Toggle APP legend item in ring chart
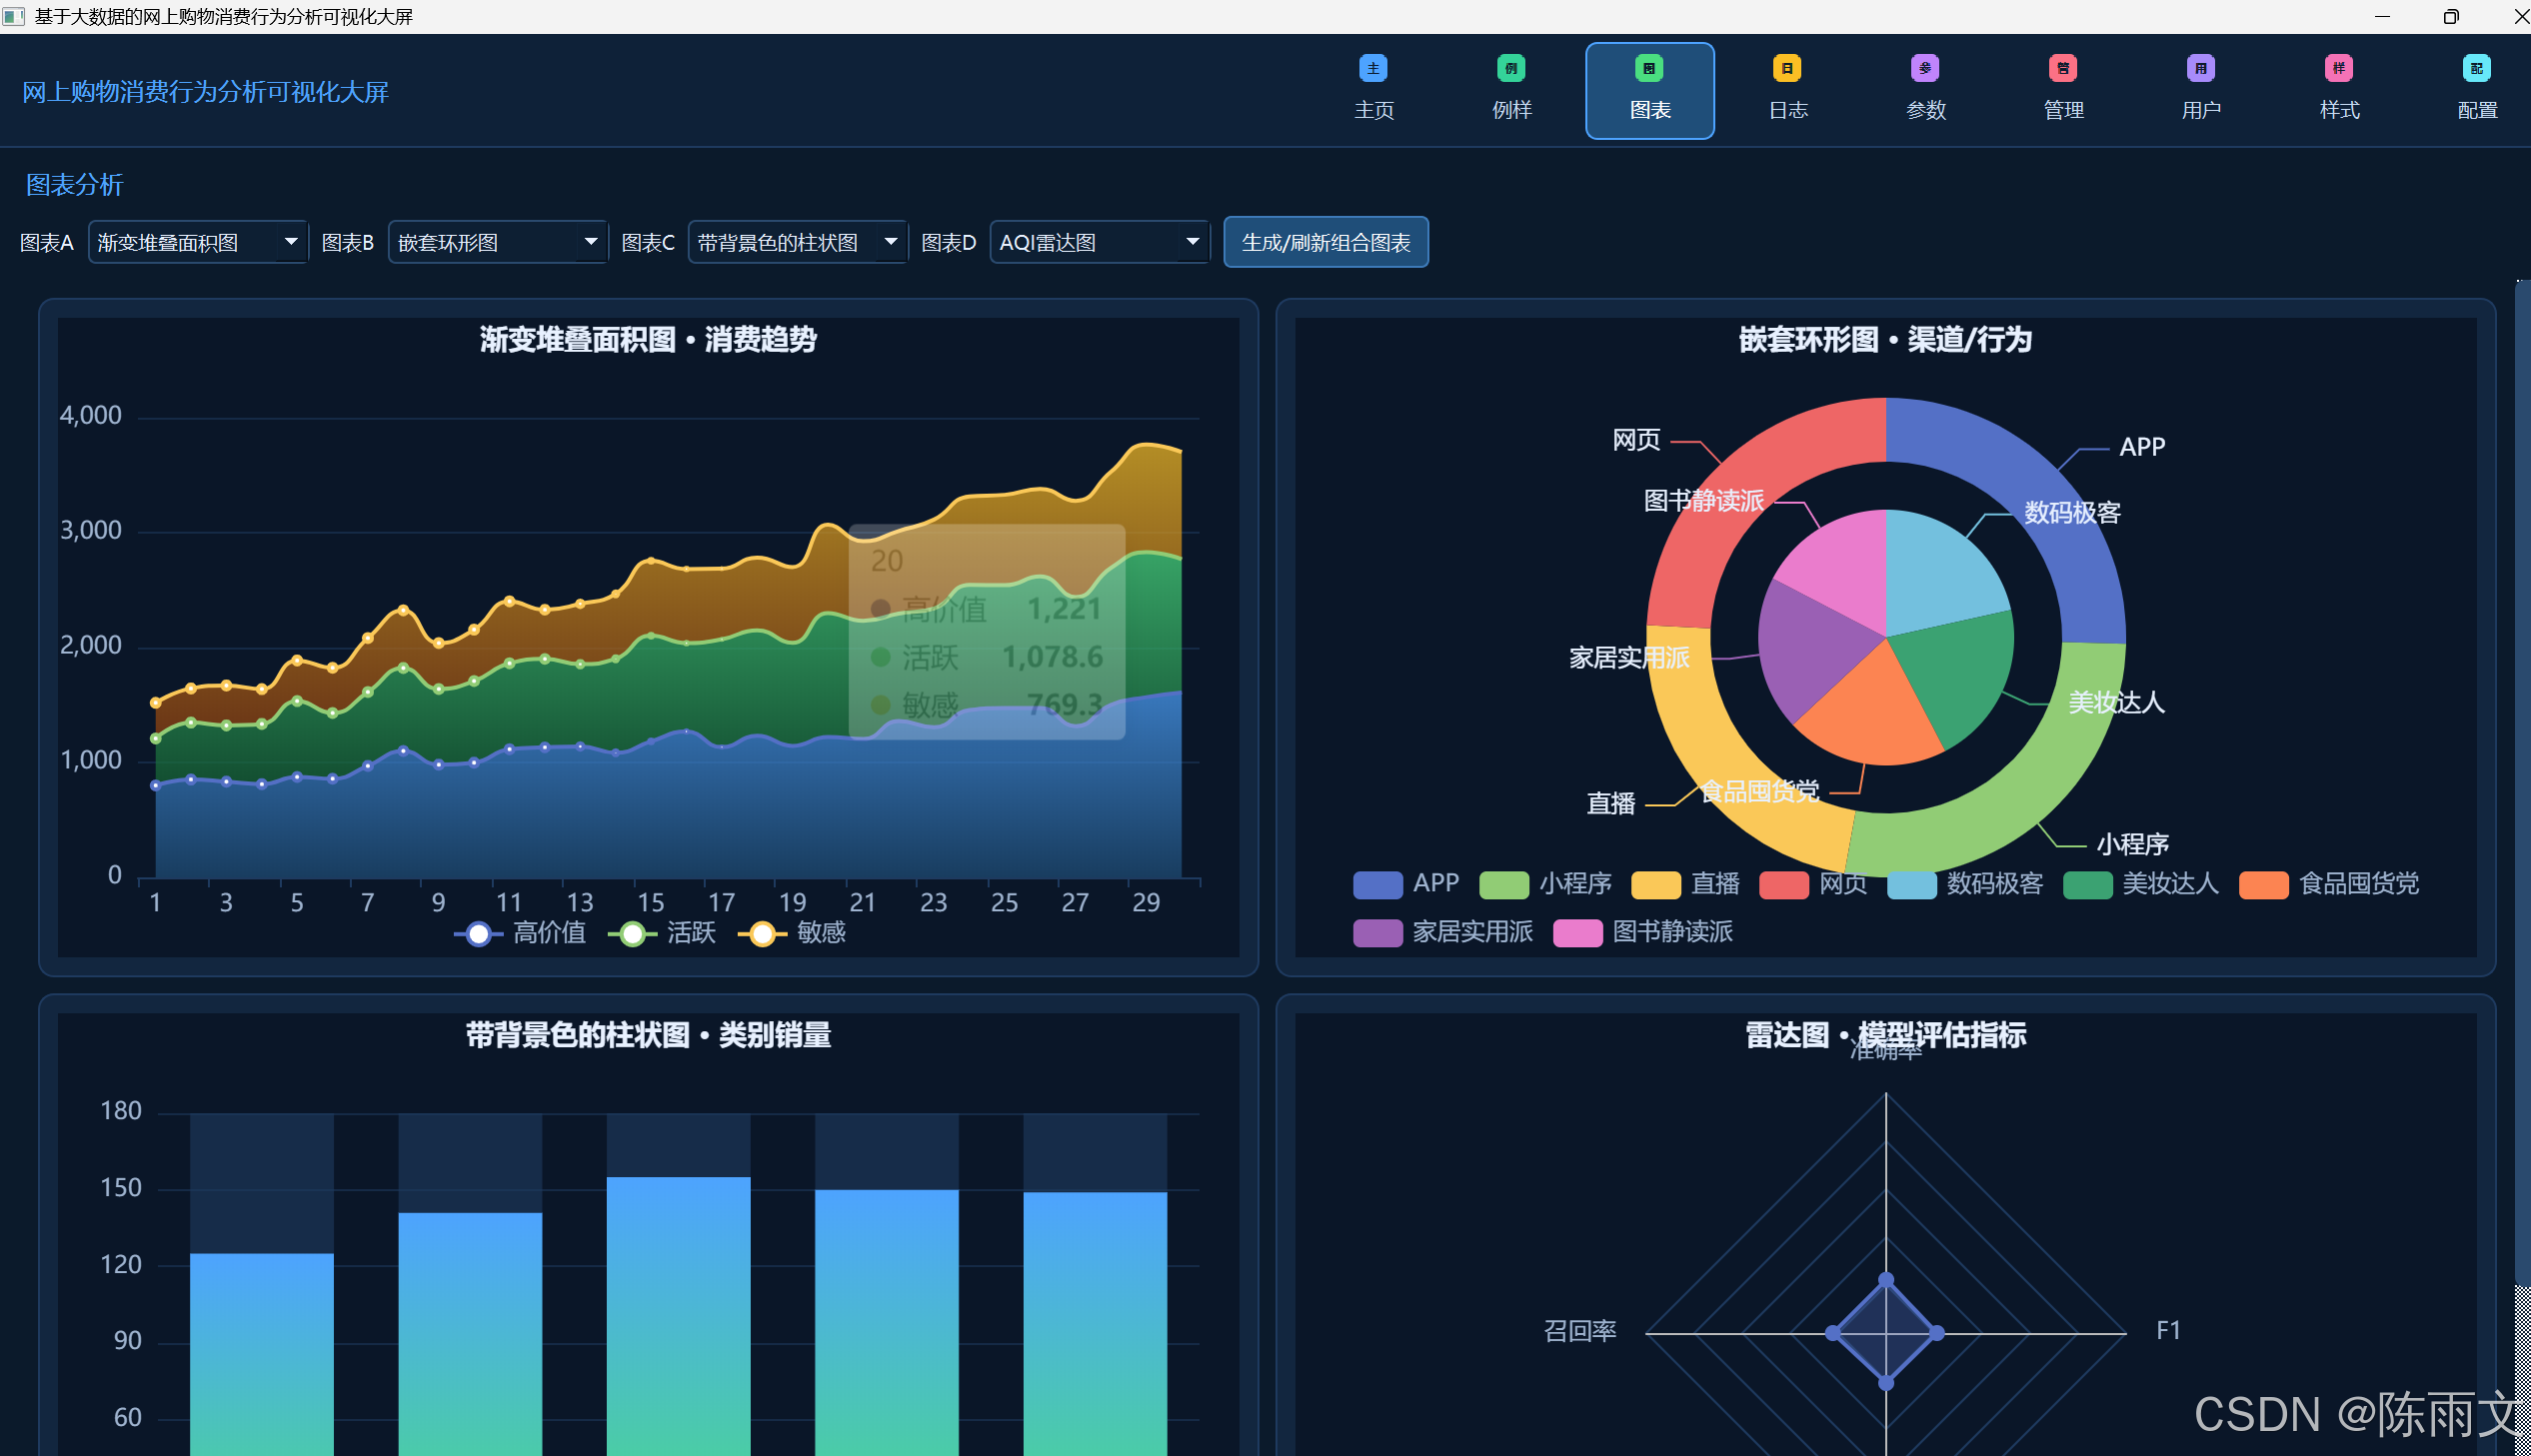The image size is (2531, 1456). [1406, 884]
